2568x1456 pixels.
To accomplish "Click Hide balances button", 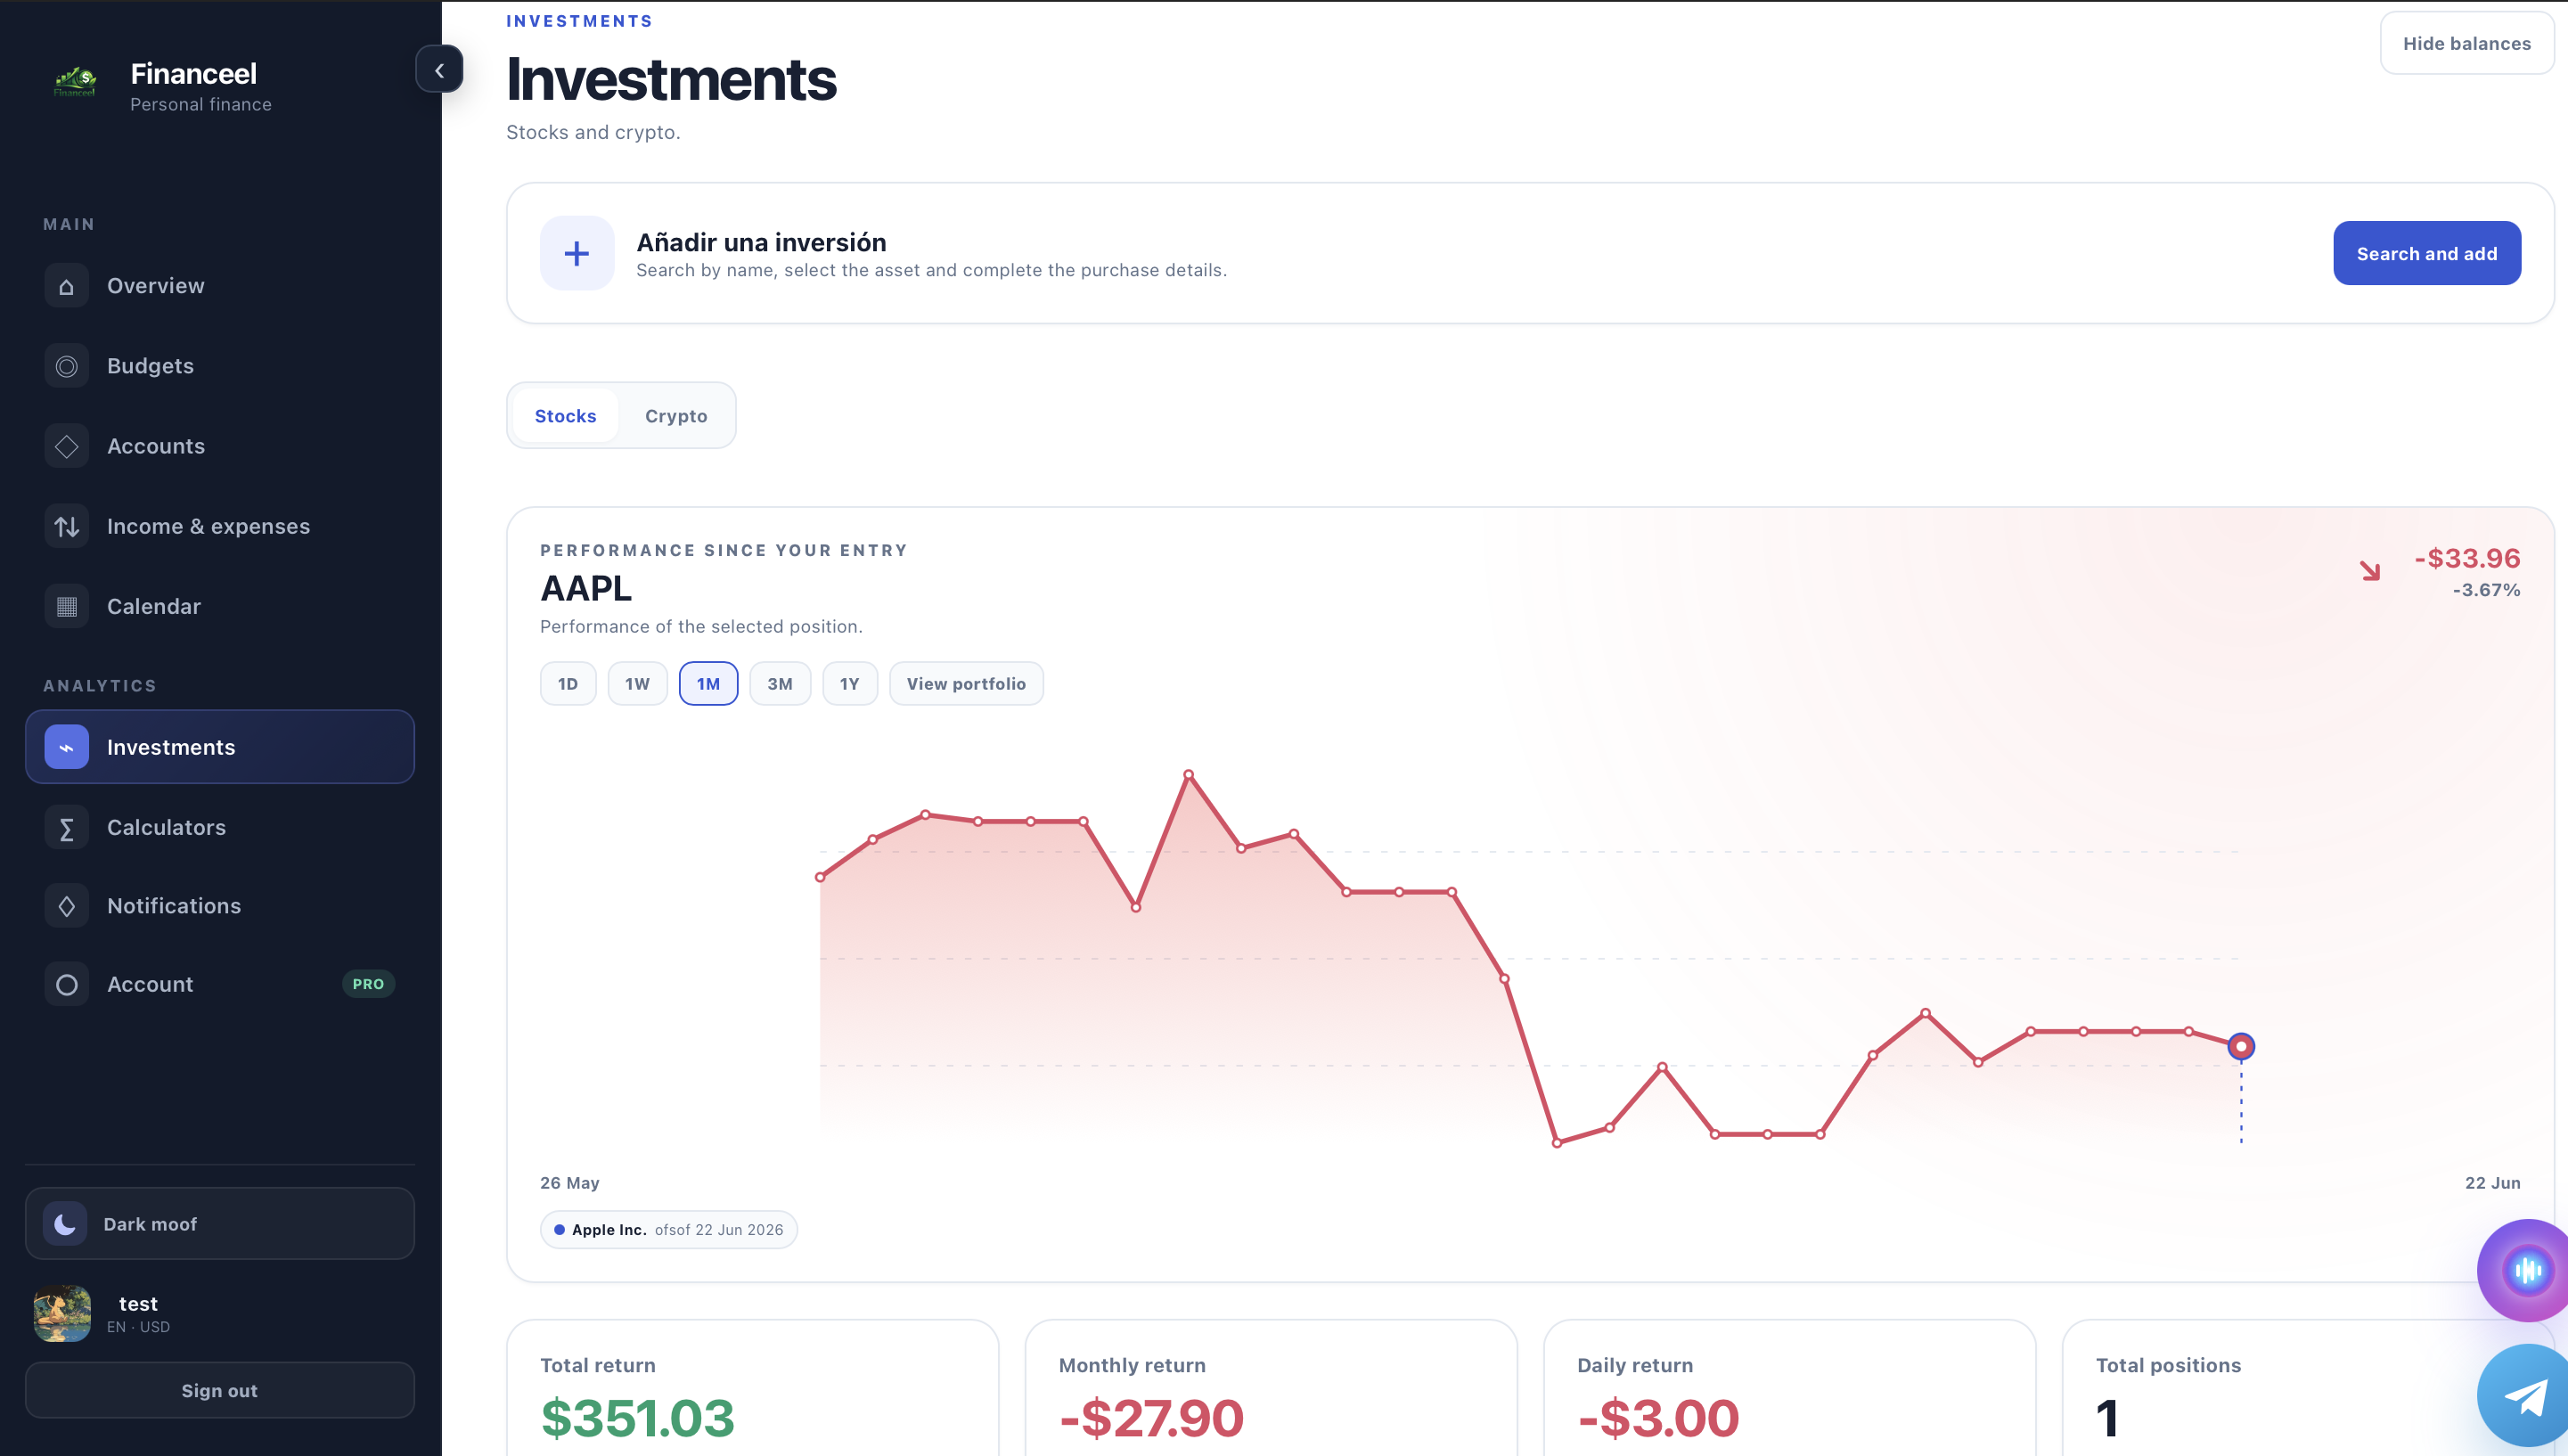I will coord(2466,43).
